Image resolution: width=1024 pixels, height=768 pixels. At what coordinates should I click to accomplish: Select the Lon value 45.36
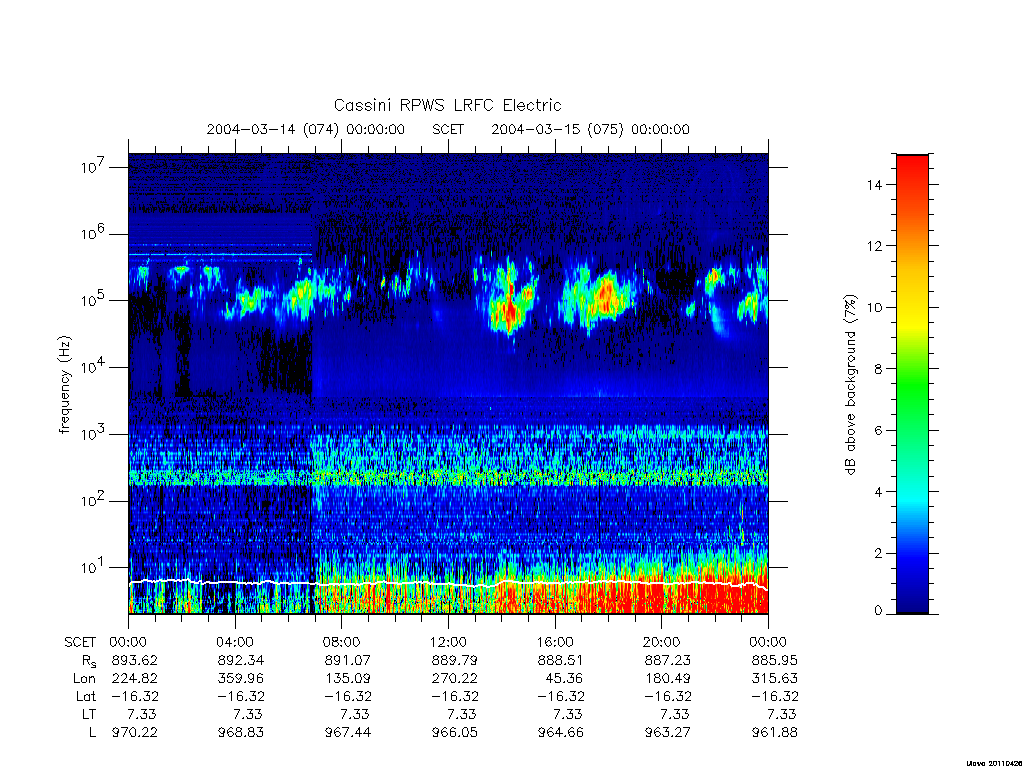564,679
